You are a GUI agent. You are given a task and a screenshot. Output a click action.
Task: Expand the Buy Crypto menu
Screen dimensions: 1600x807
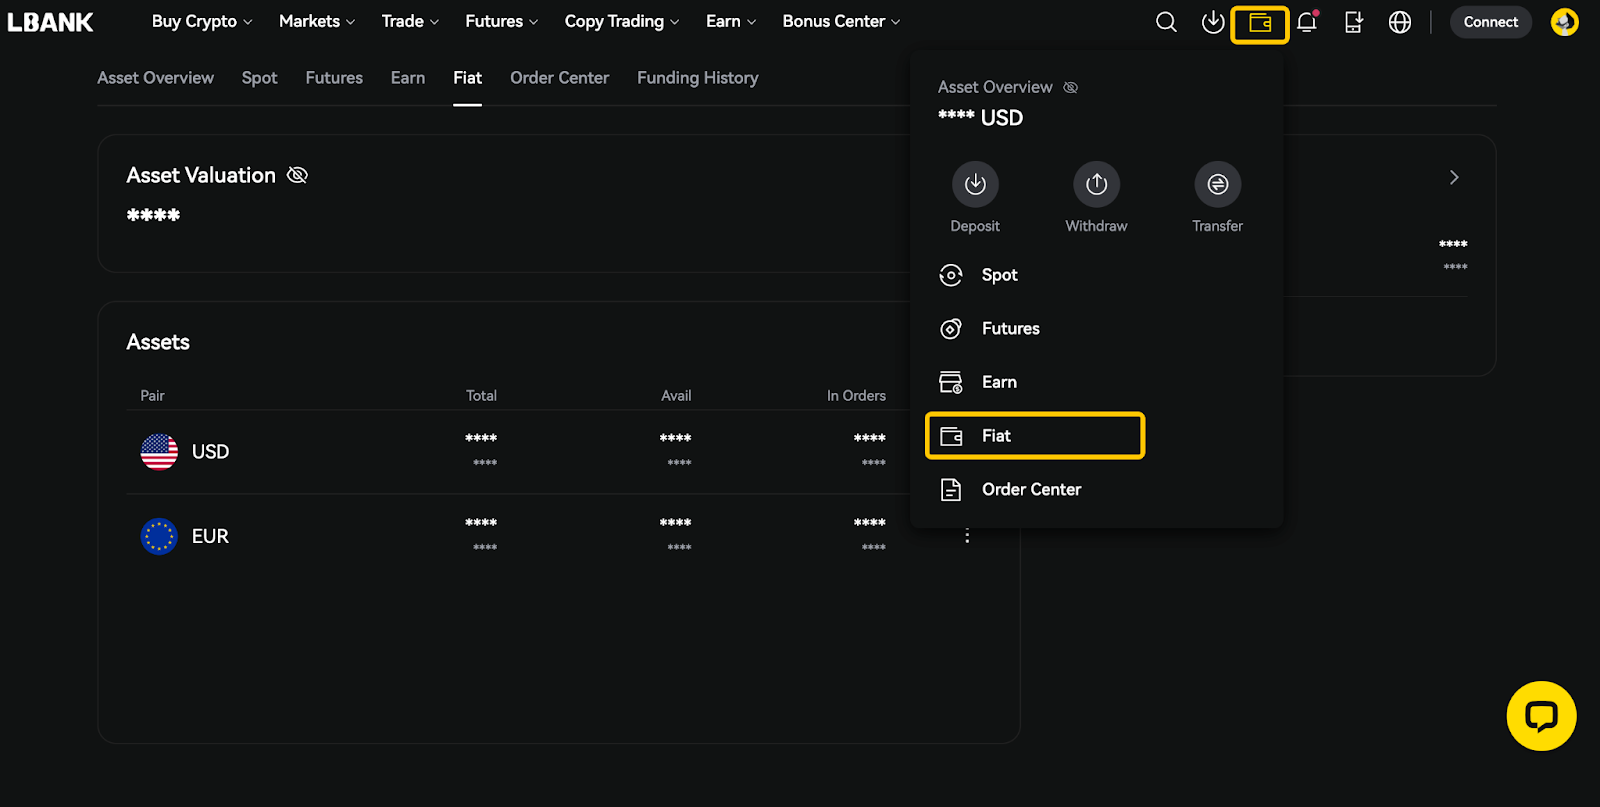click(x=201, y=21)
